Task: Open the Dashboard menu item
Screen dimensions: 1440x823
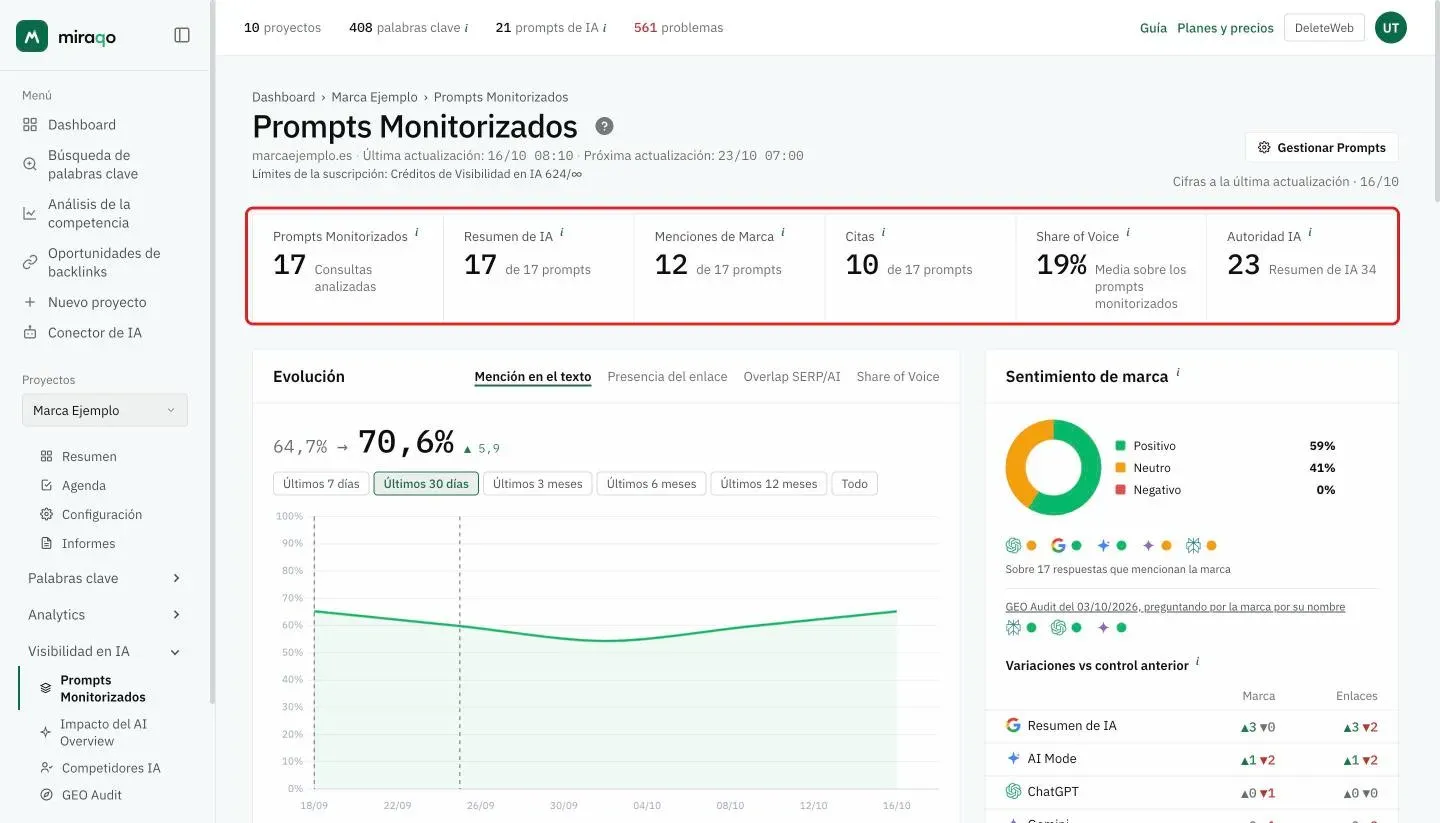Action: click(x=82, y=125)
